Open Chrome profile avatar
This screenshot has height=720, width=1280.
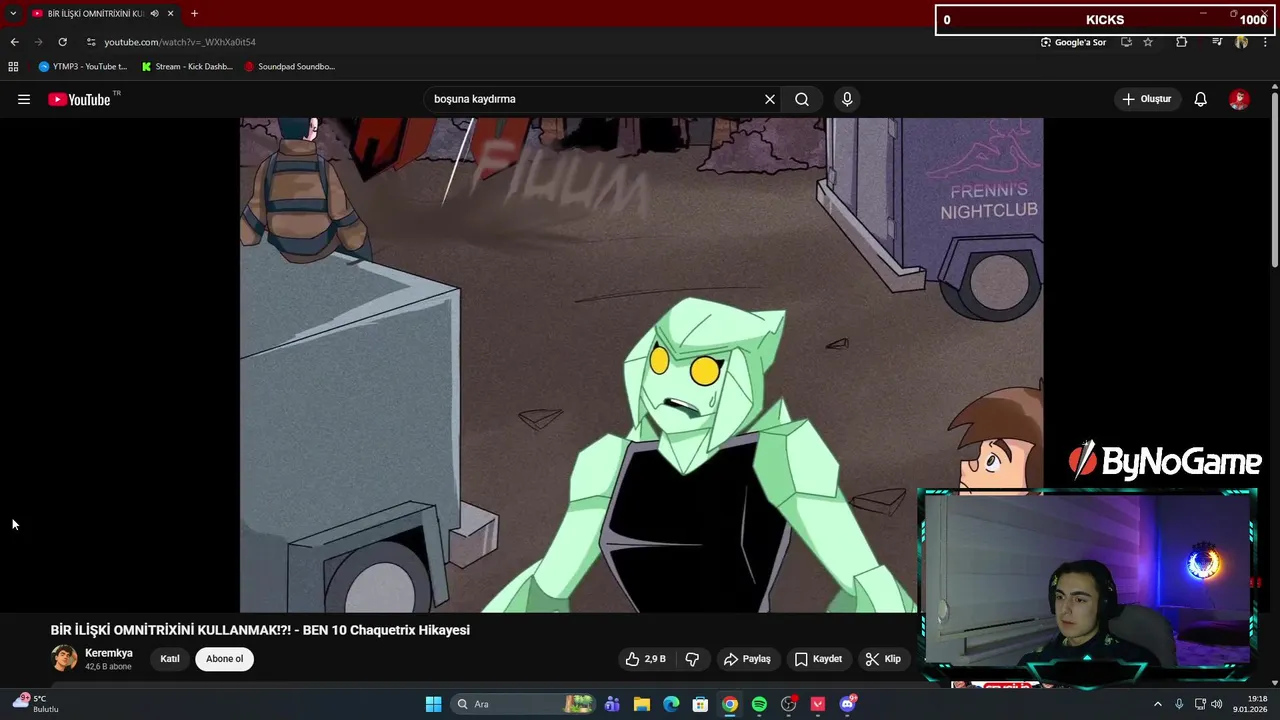(x=1241, y=42)
